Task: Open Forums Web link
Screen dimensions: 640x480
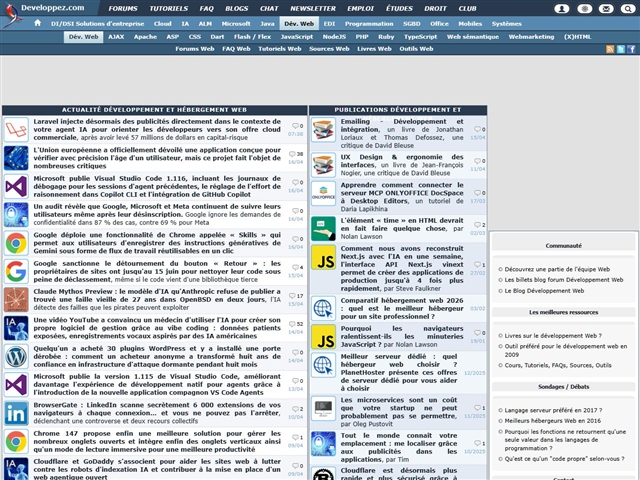Action: point(195,49)
